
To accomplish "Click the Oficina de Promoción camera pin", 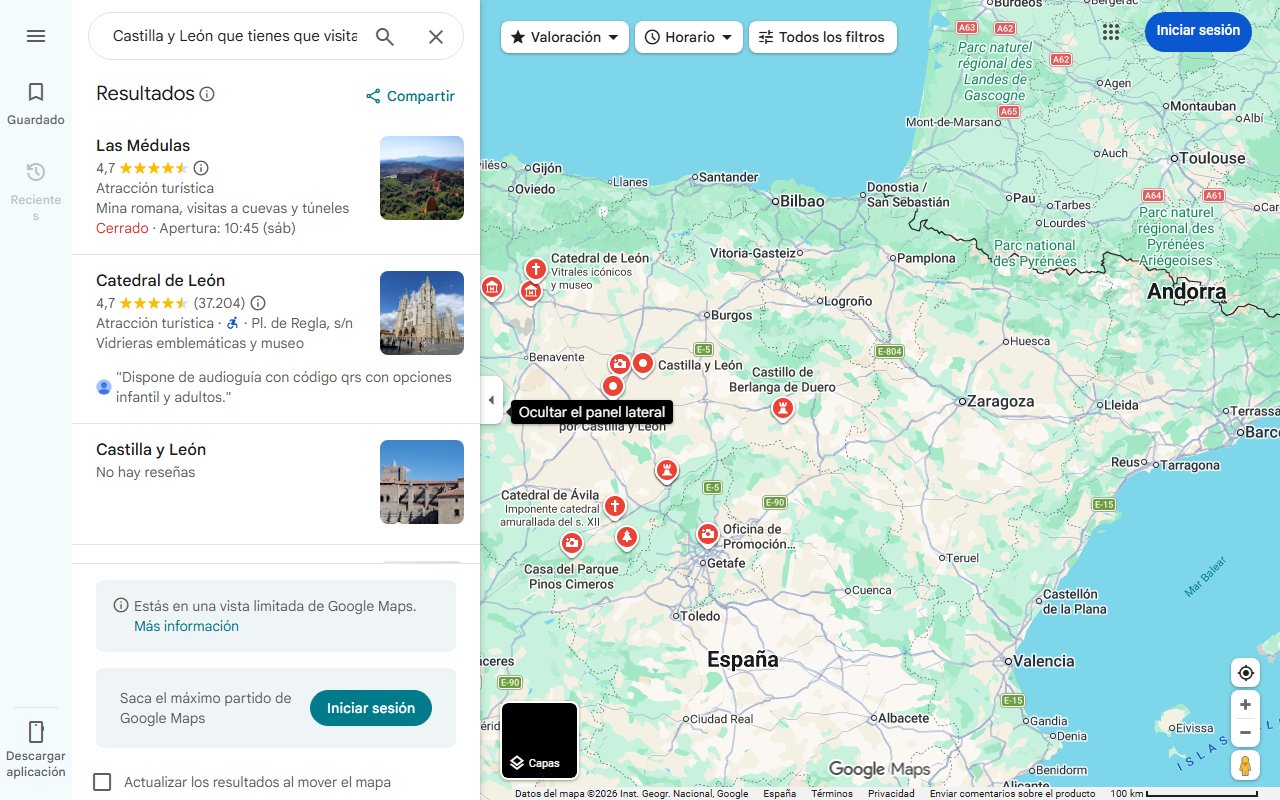I will tap(708, 535).
